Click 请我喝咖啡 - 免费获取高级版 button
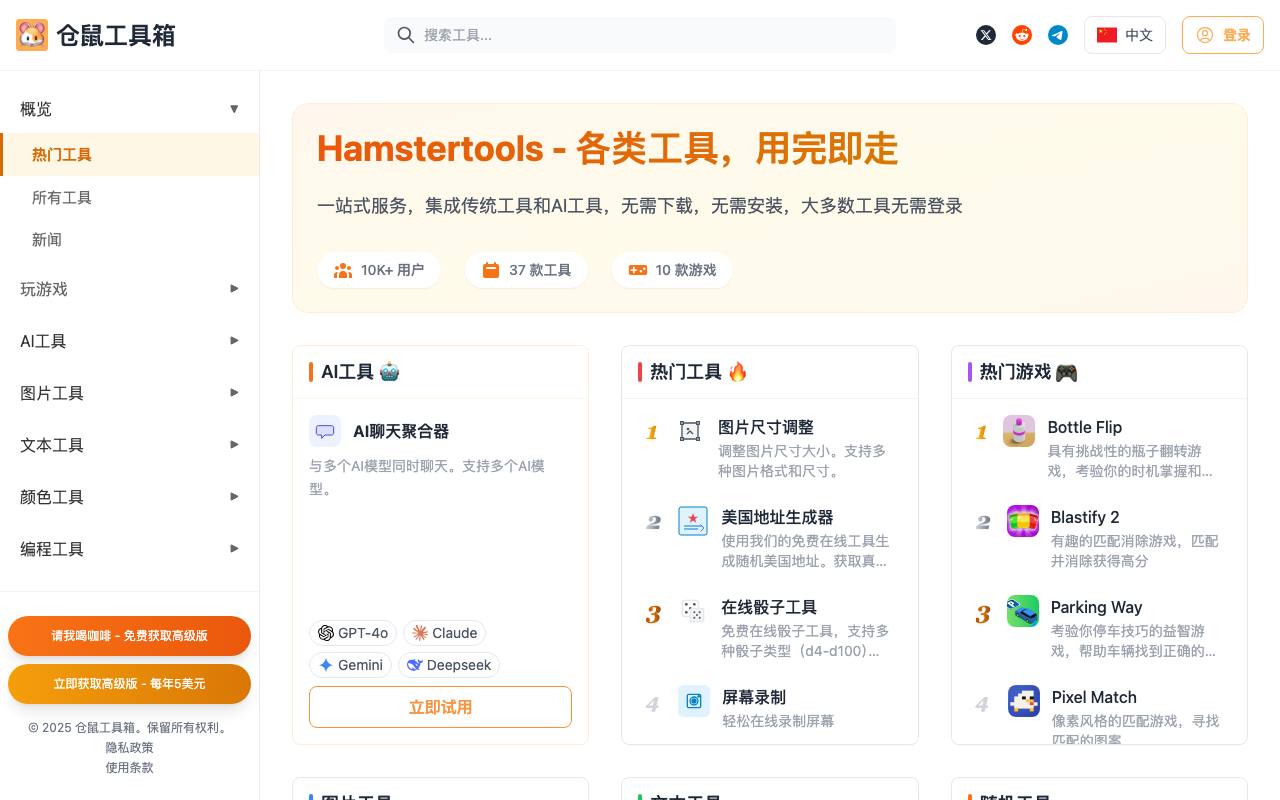1280x800 pixels. 130,636
